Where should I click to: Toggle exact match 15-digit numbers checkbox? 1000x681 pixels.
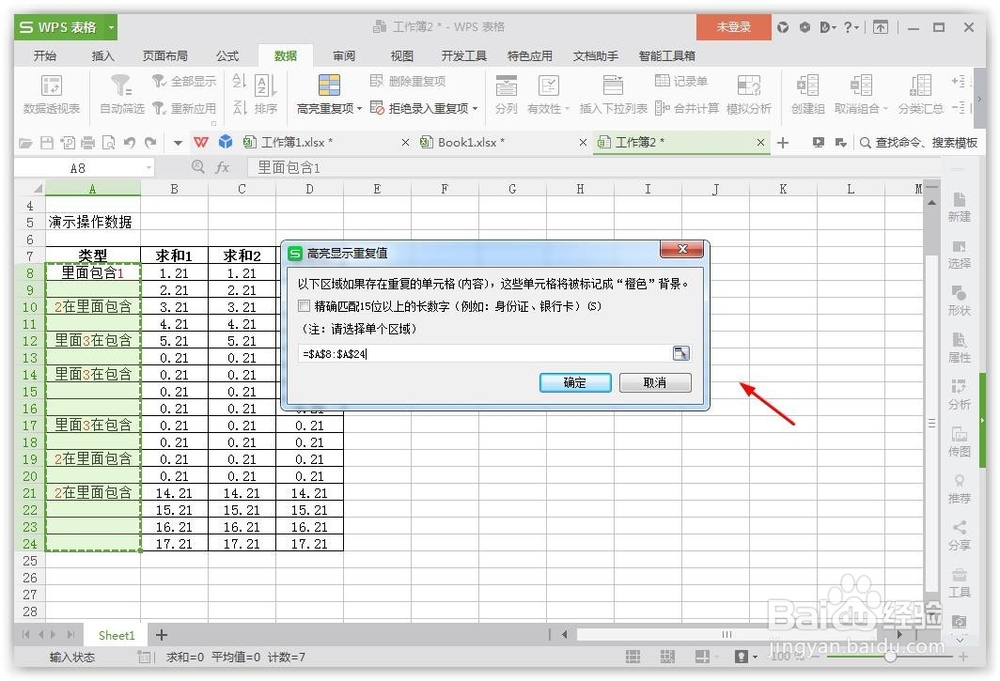pos(304,306)
